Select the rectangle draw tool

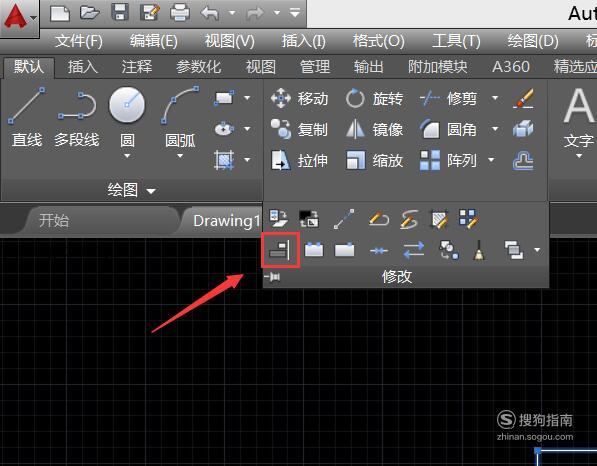pos(224,98)
